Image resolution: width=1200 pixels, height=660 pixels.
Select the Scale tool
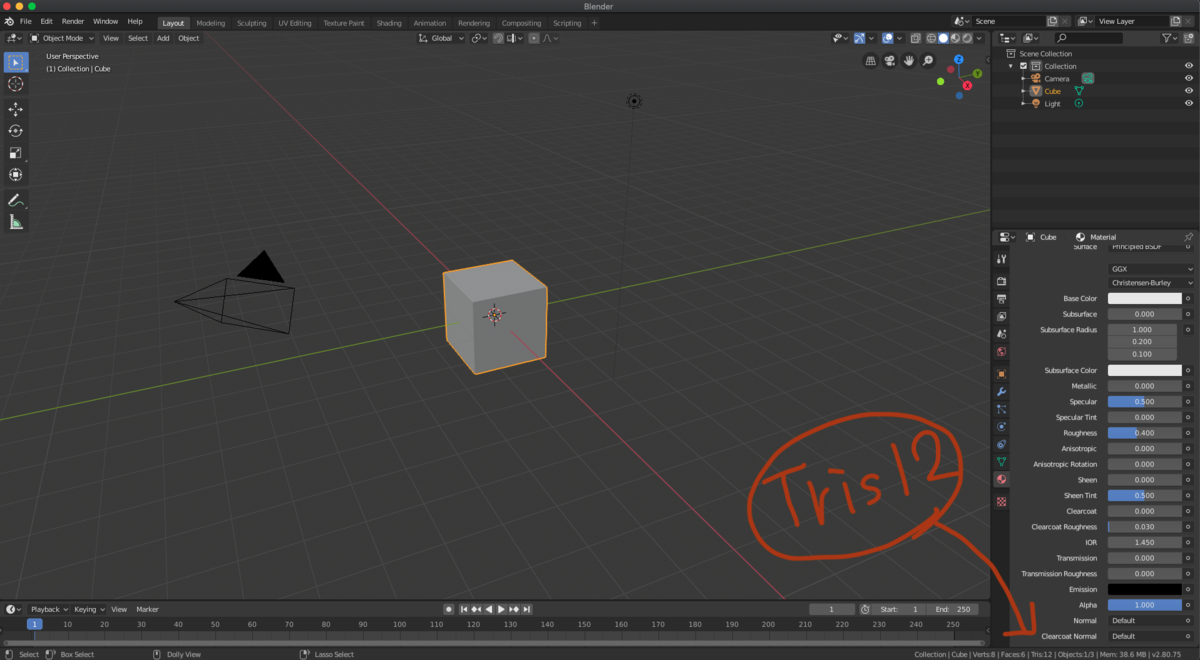point(16,153)
